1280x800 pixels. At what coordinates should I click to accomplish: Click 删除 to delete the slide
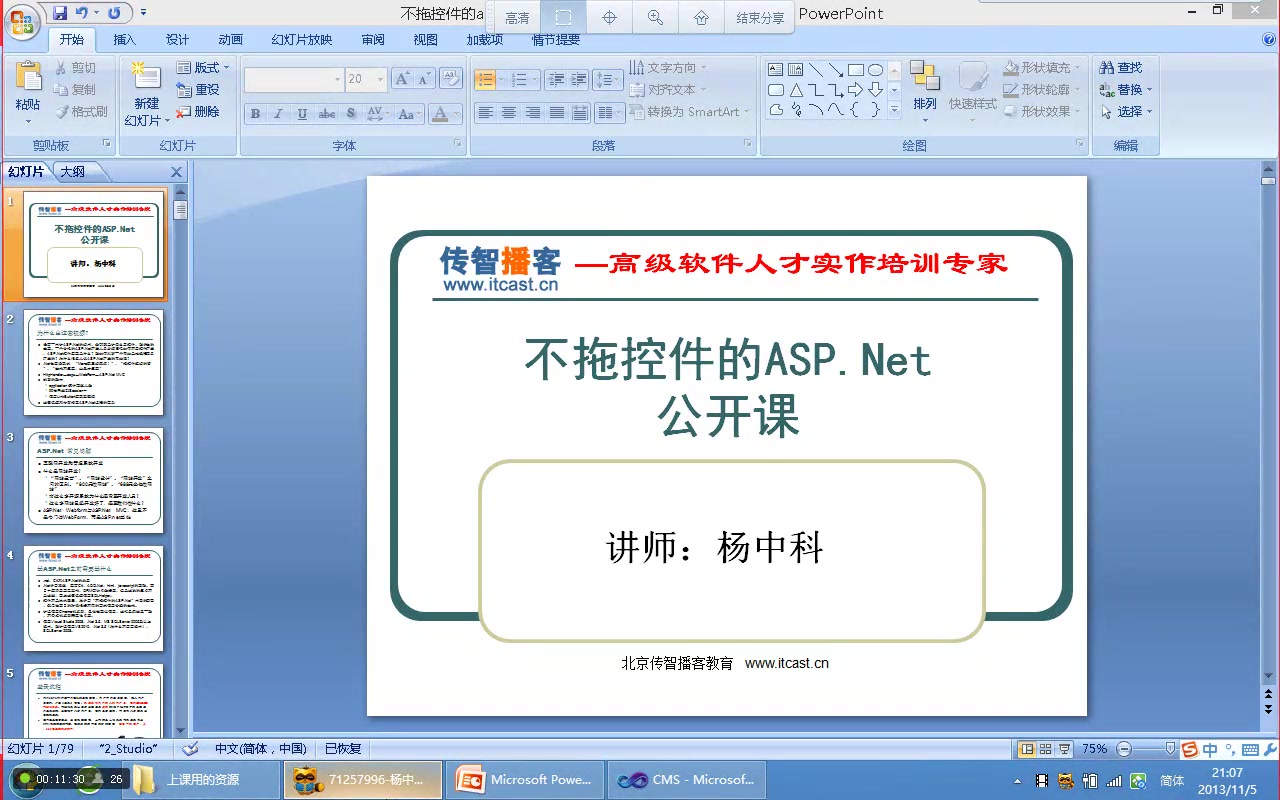click(198, 112)
